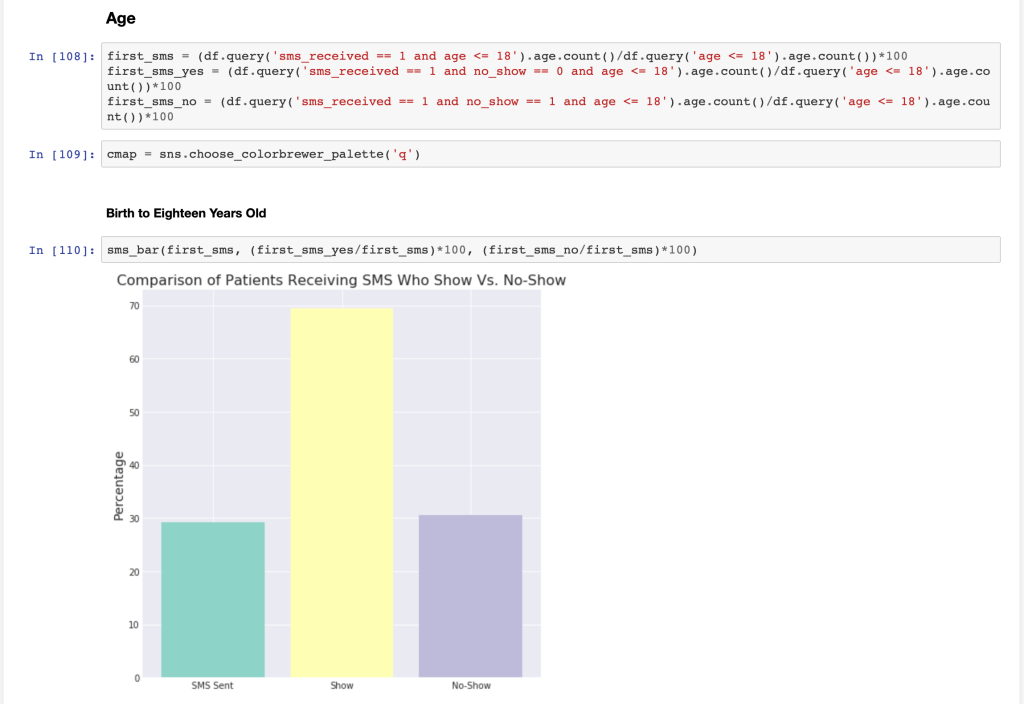This screenshot has width=1024, height=704.
Task: Click the purple No-Show bar
Action: (x=470, y=595)
